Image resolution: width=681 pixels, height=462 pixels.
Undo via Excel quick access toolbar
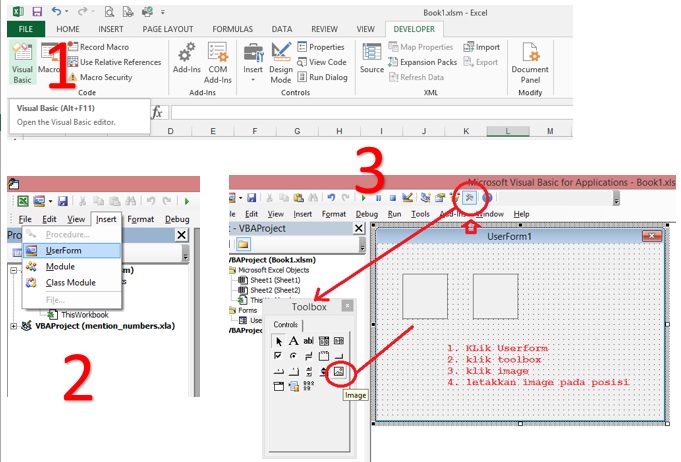click(x=56, y=12)
